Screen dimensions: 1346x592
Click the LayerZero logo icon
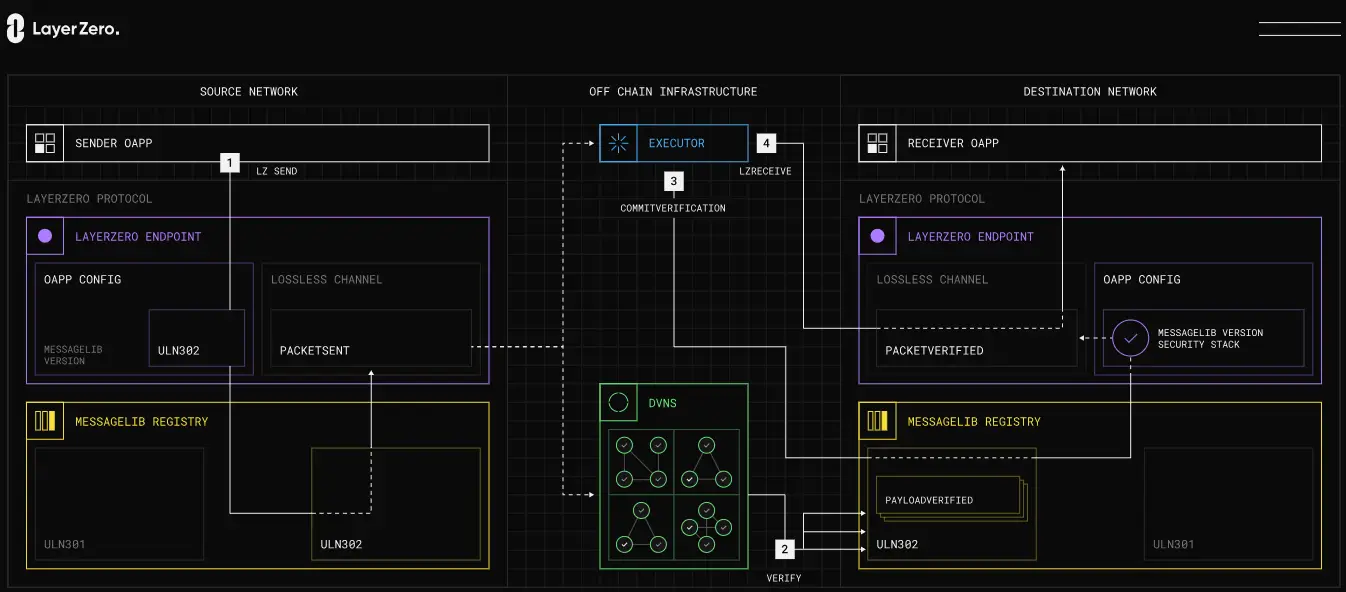click(x=15, y=29)
